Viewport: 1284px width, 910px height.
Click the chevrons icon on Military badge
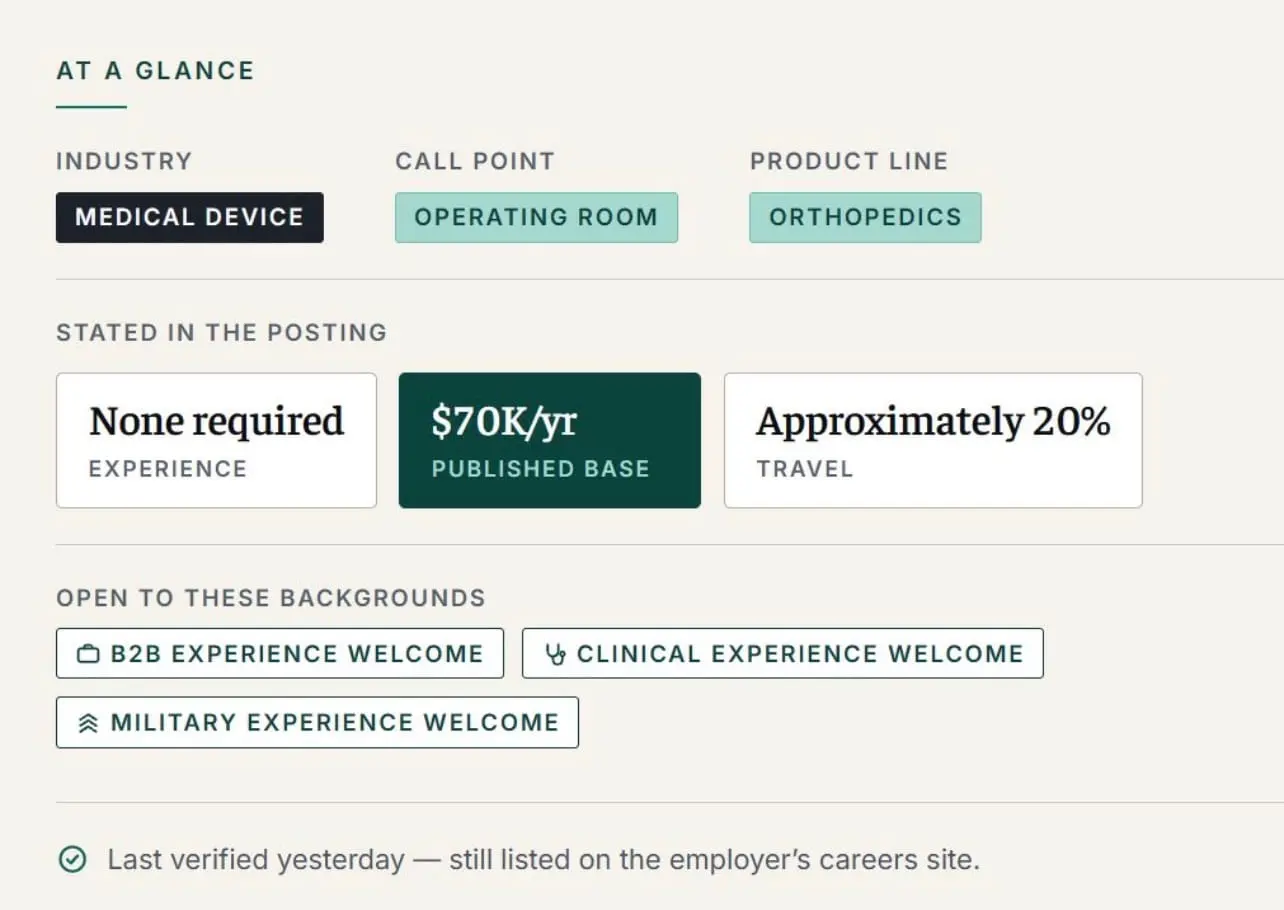[x=89, y=723]
